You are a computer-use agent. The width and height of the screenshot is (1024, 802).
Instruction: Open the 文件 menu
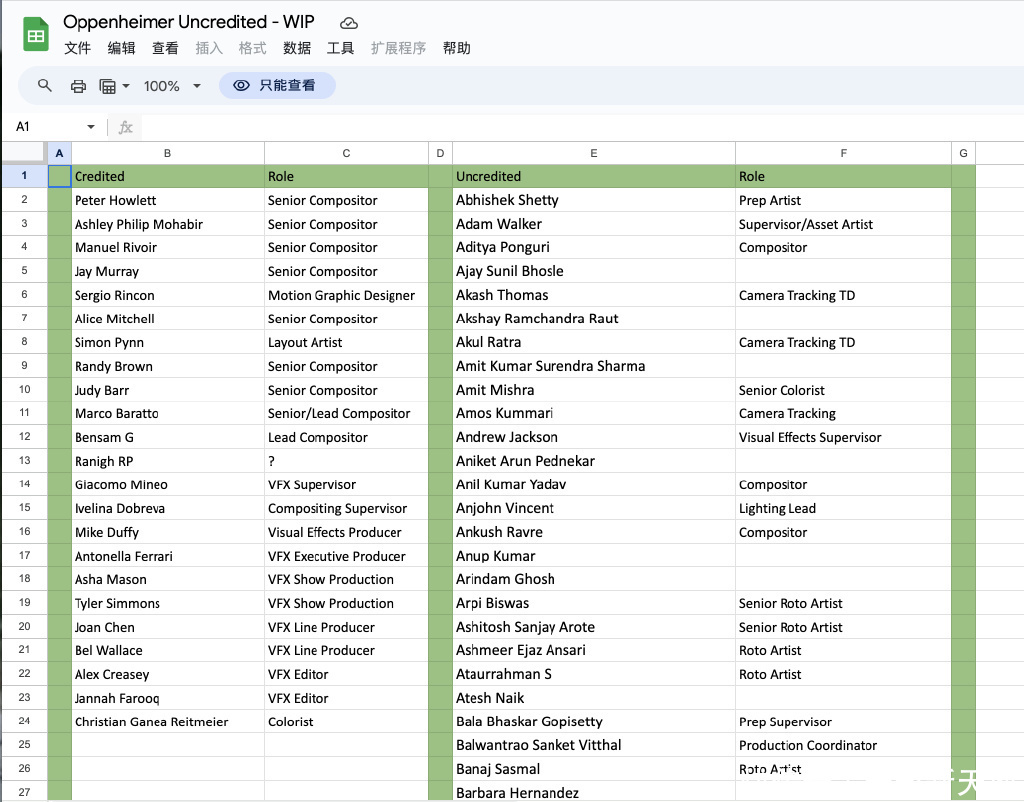(x=77, y=48)
